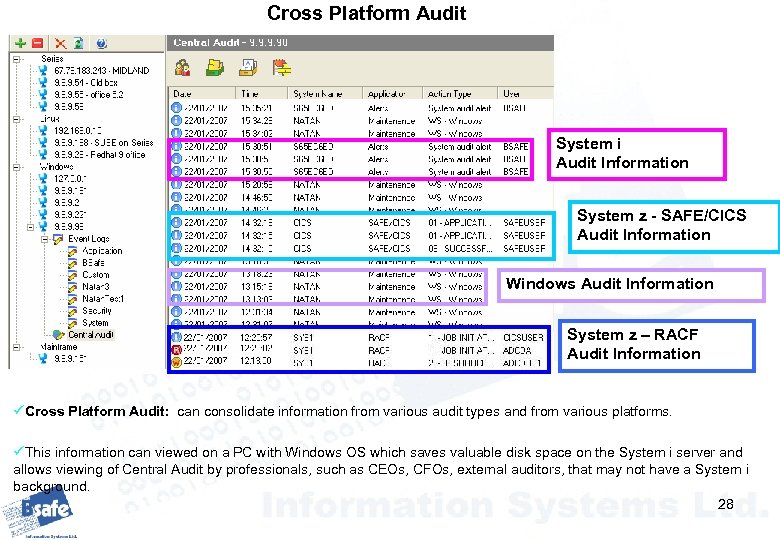Select 67.75.183.213 - MIDLAND tree node
This screenshot has width=780, height=540.
click(x=101, y=71)
